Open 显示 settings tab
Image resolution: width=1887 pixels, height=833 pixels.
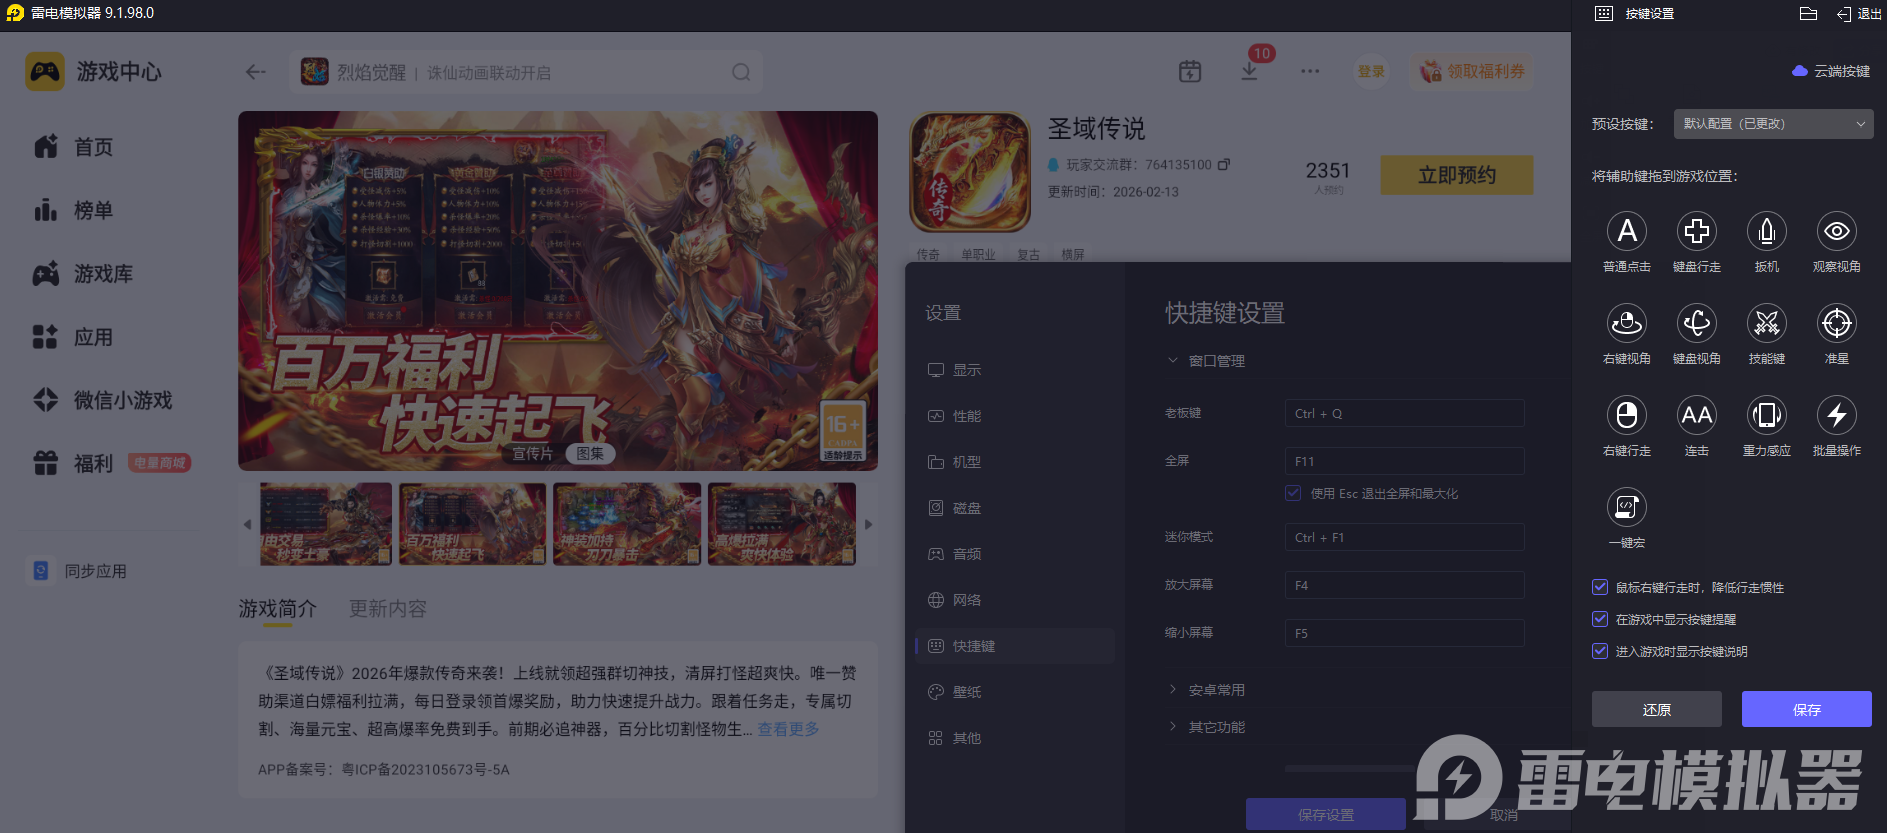(x=1015, y=370)
